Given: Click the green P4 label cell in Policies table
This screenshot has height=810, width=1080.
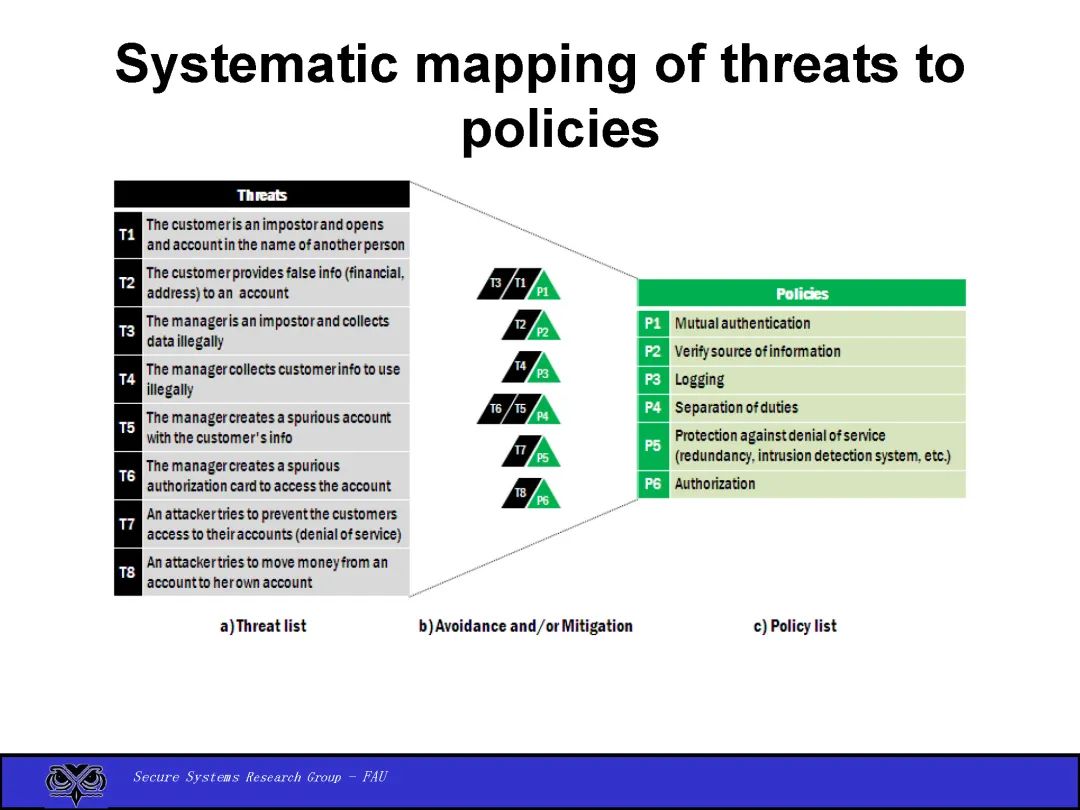Looking at the screenshot, I should pos(653,408).
